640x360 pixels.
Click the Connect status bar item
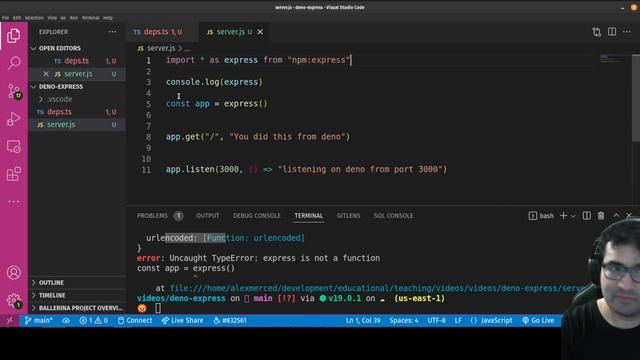(135, 320)
